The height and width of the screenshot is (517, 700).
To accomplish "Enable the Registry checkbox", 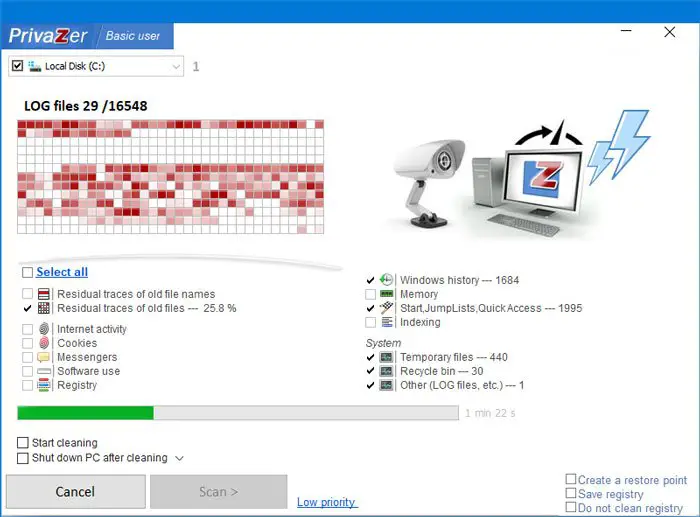I will tap(27, 385).
